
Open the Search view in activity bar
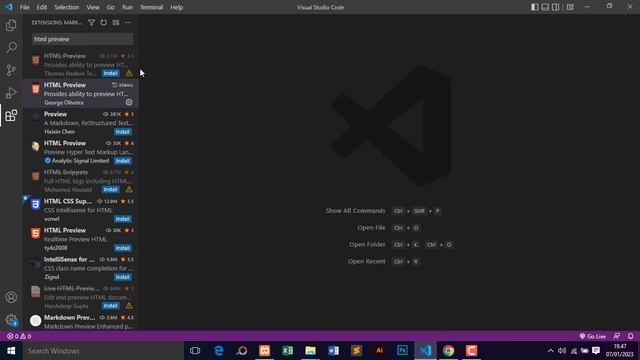tap(11, 48)
